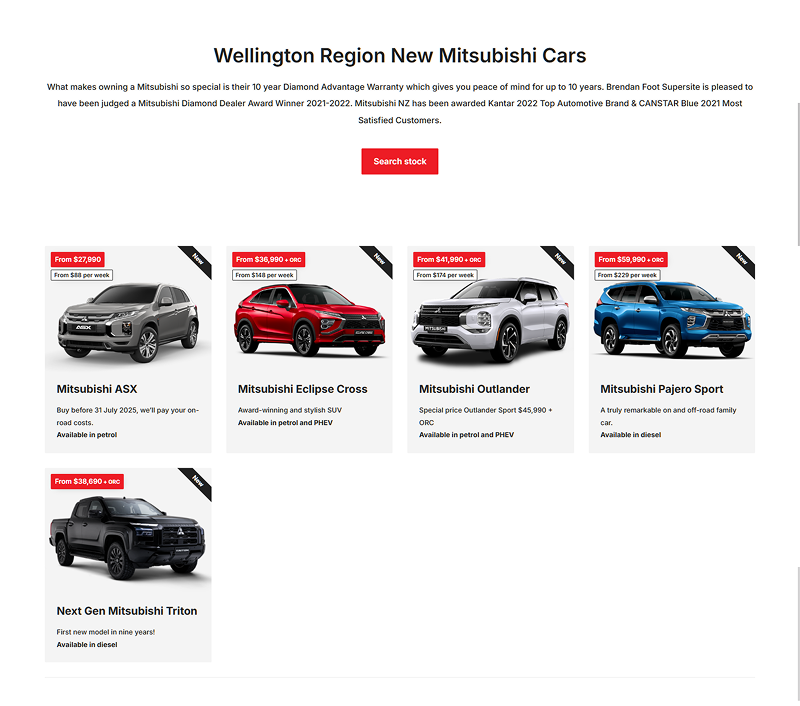The height and width of the screenshot is (706, 800).
Task: Click the From $36,990 + ORC badge
Action: tap(268, 259)
